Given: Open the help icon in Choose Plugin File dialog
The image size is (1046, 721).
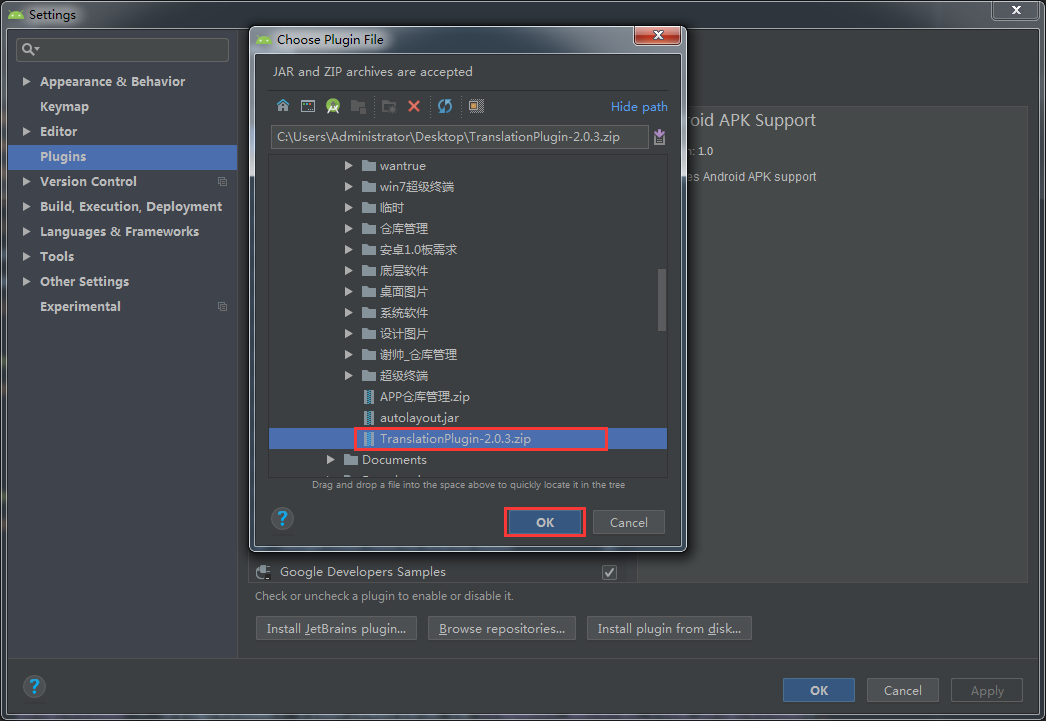Looking at the screenshot, I should pyautogui.click(x=282, y=519).
